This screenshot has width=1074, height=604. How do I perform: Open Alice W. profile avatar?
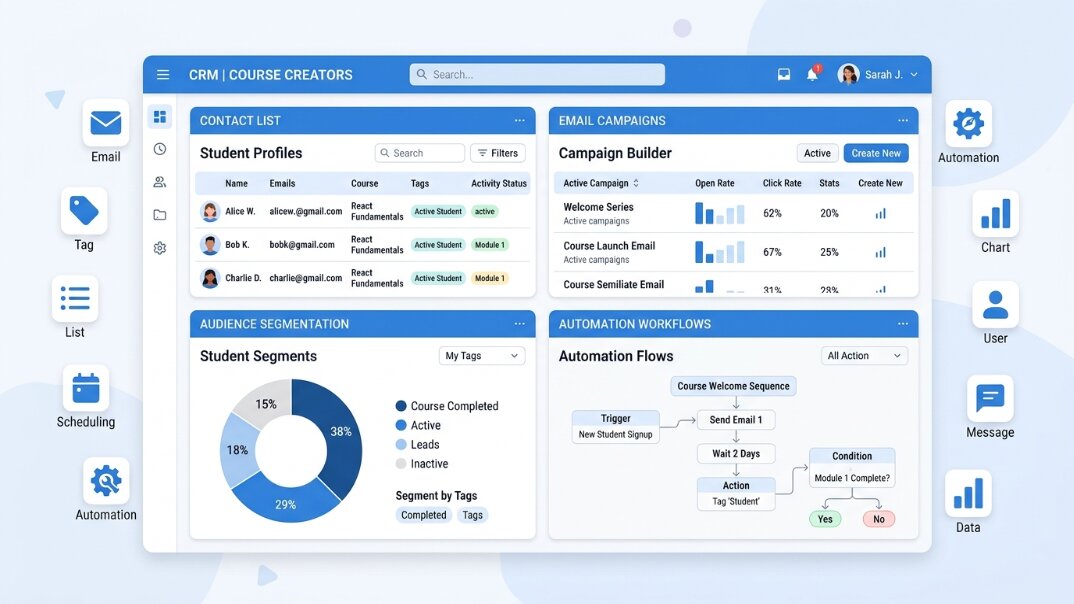point(210,212)
